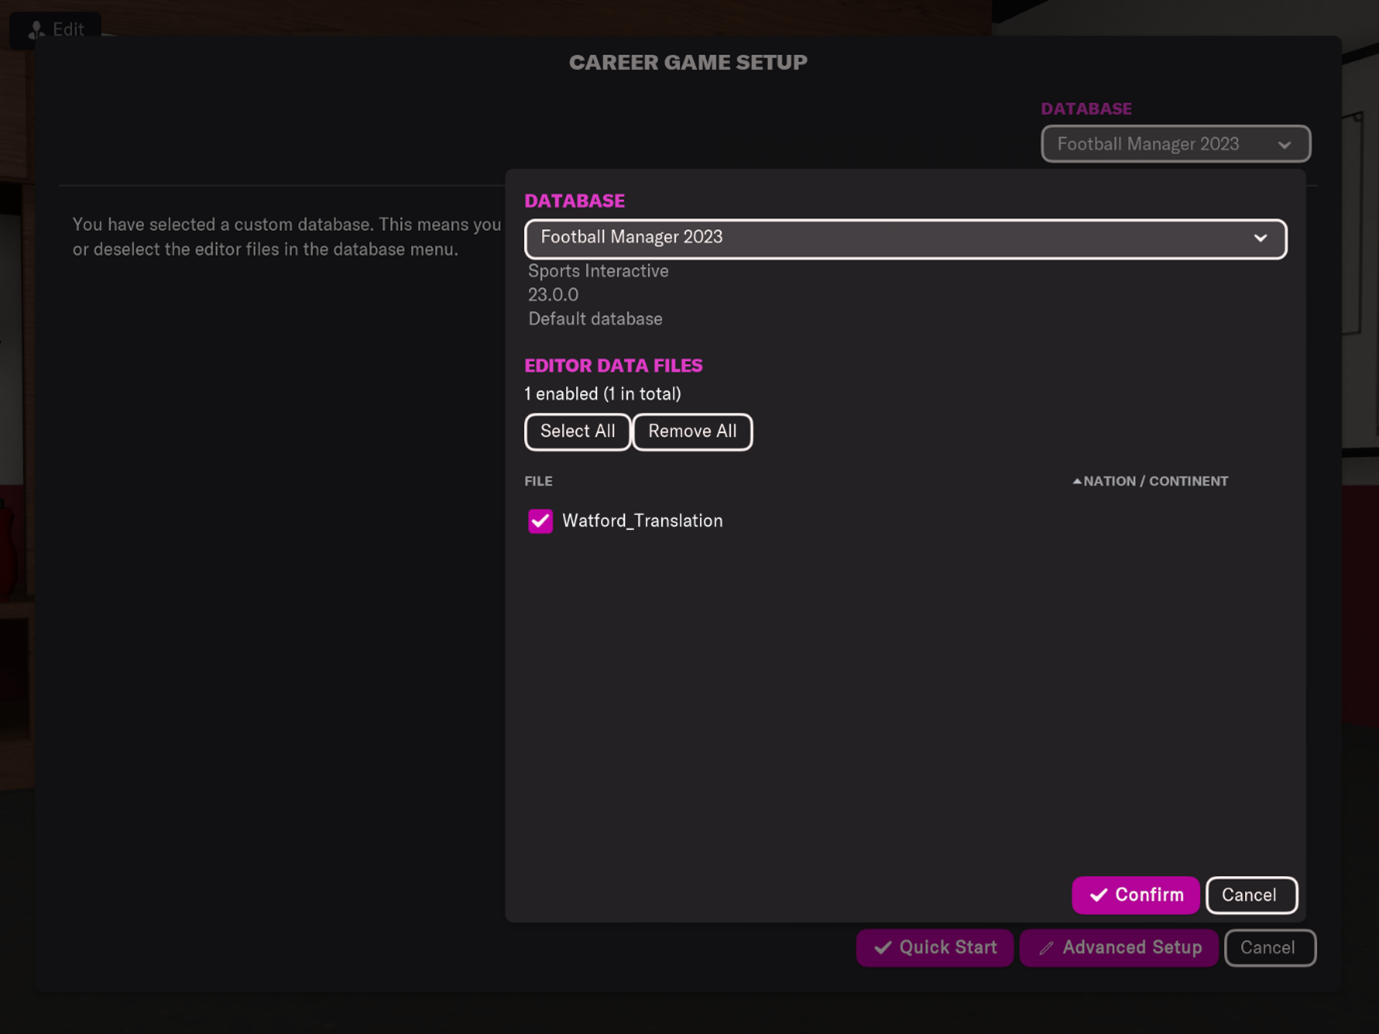The width and height of the screenshot is (1379, 1034).
Task: Sort by the FILE column header
Action: pos(538,481)
